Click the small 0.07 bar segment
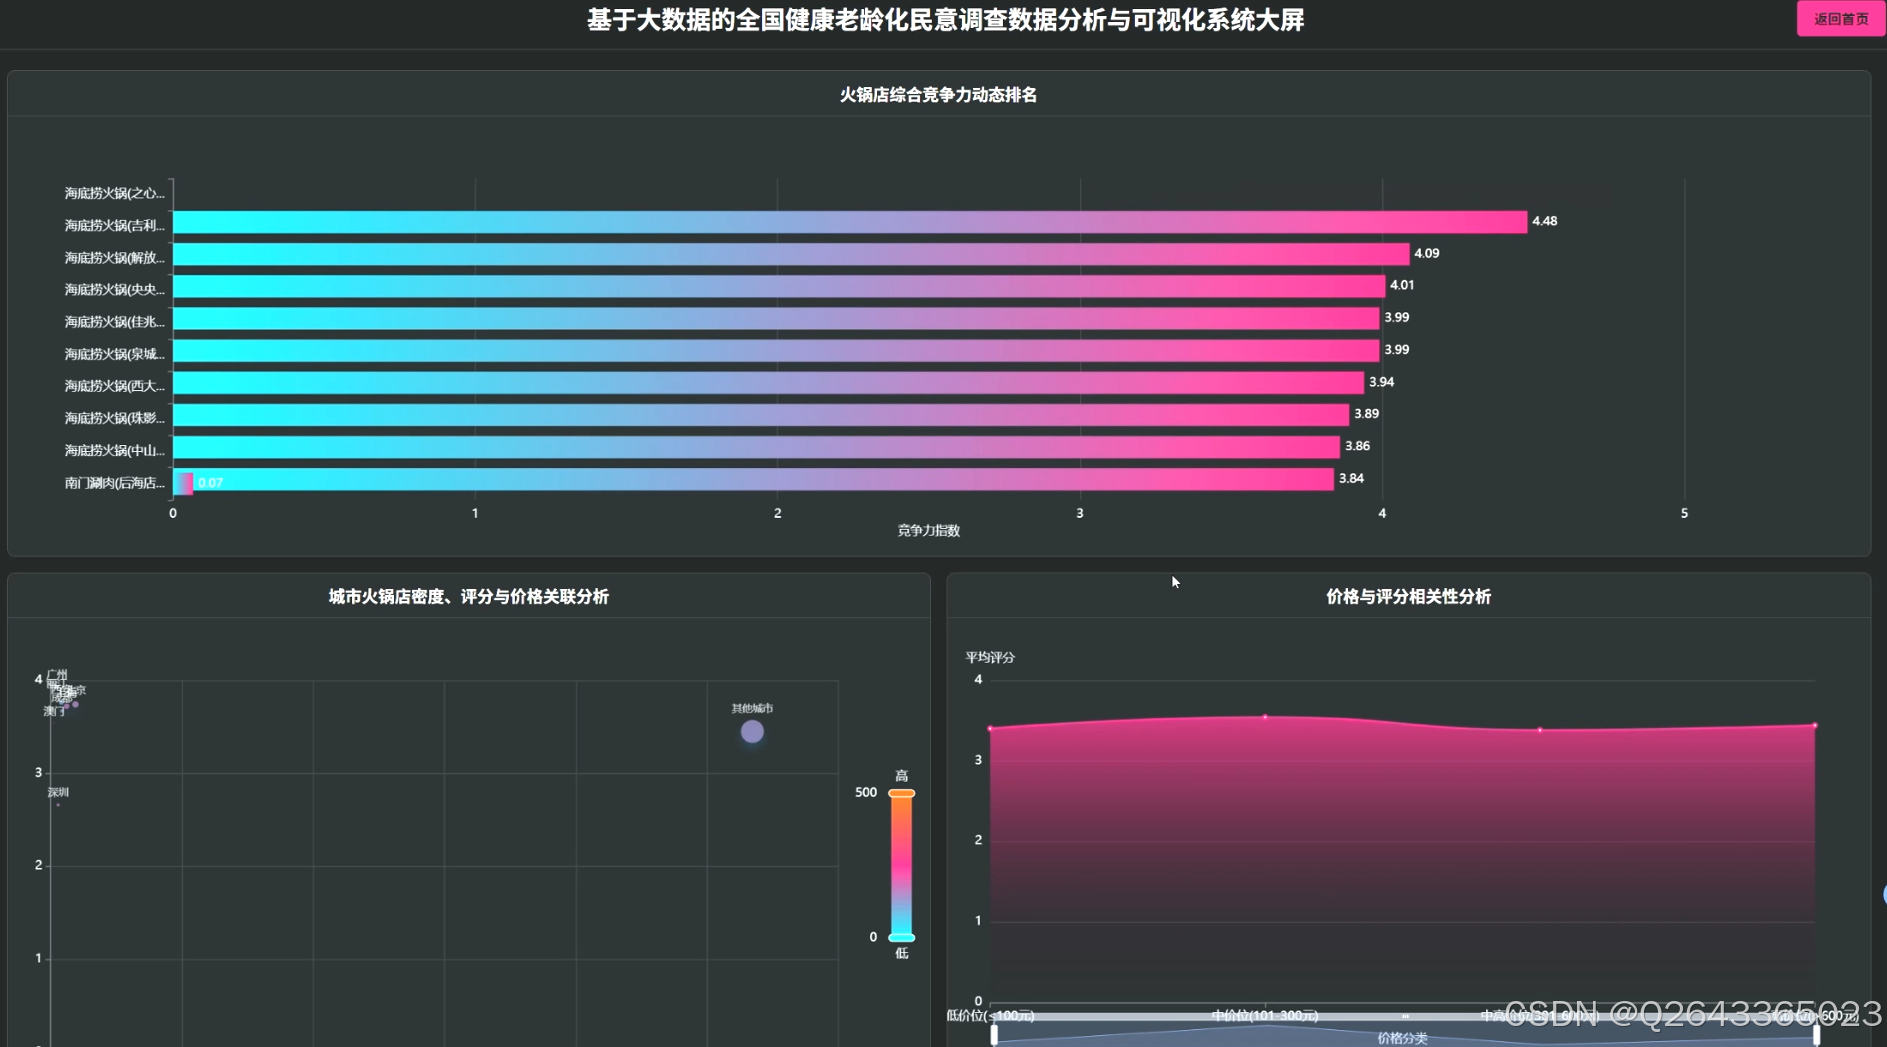1887x1047 pixels. 184,483
